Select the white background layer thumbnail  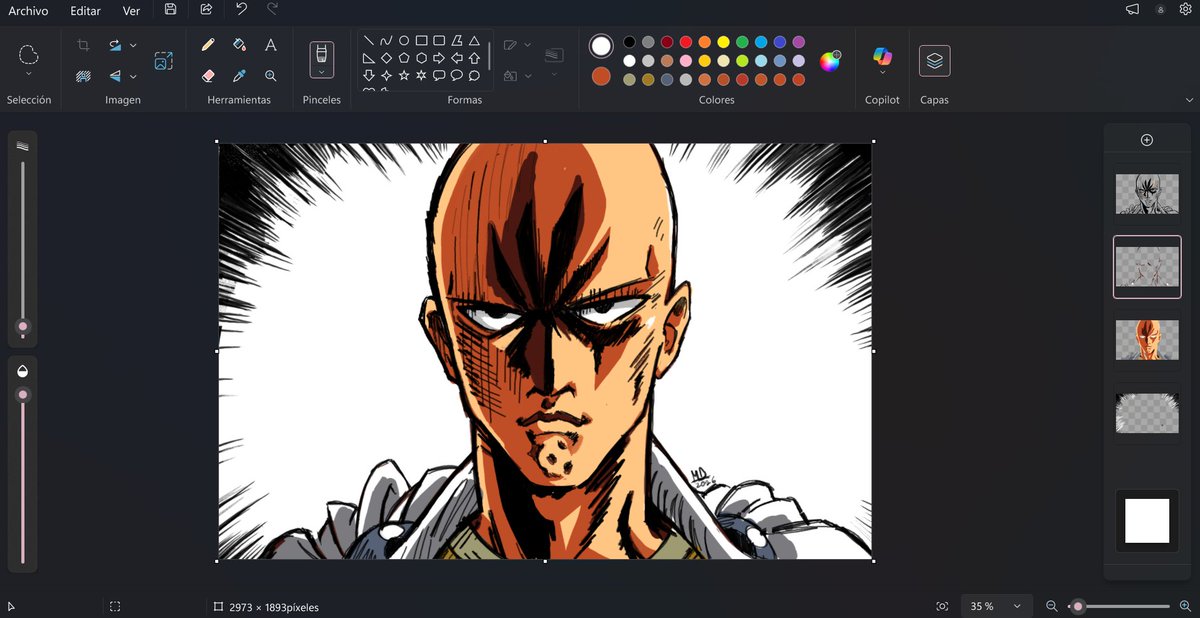pyautogui.click(x=1147, y=520)
